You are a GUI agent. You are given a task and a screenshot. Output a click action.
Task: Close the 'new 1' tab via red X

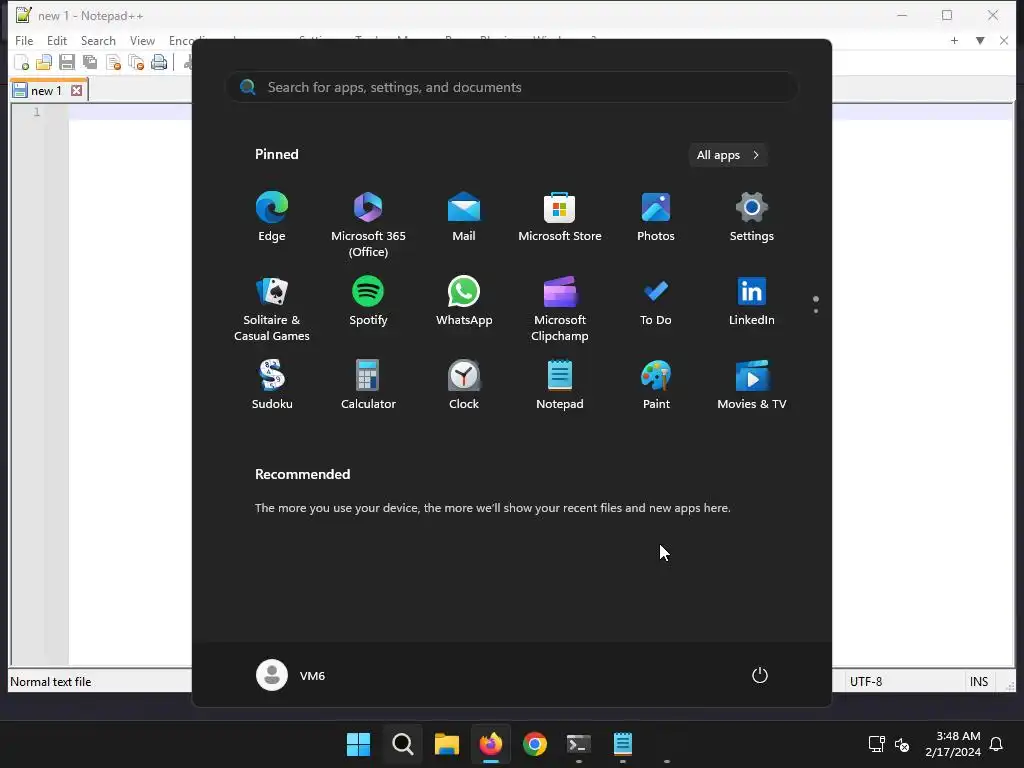tap(76, 90)
